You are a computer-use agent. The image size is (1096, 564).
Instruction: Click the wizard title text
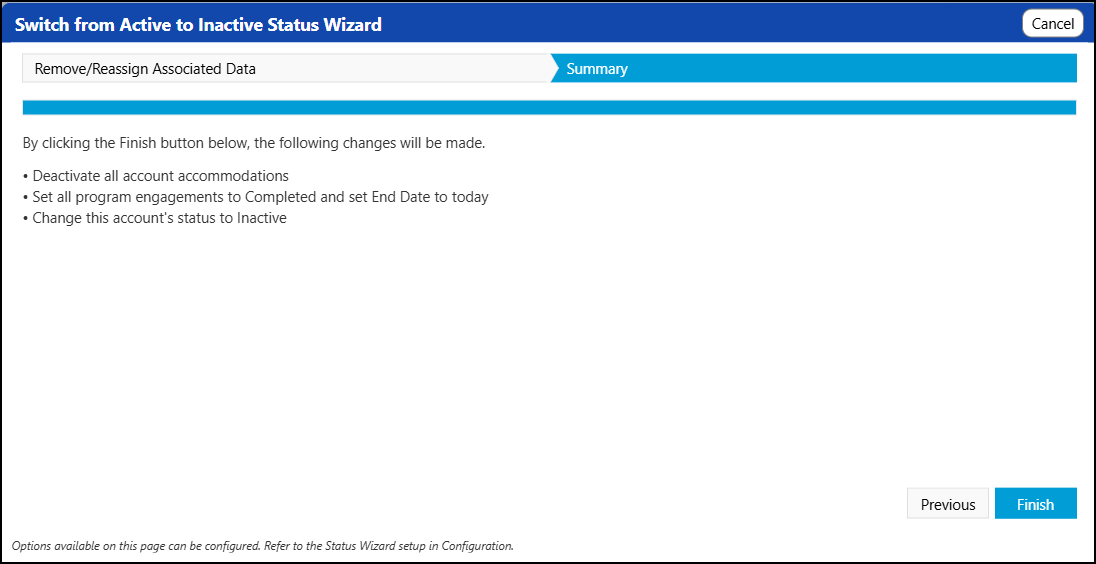pyautogui.click(x=199, y=24)
